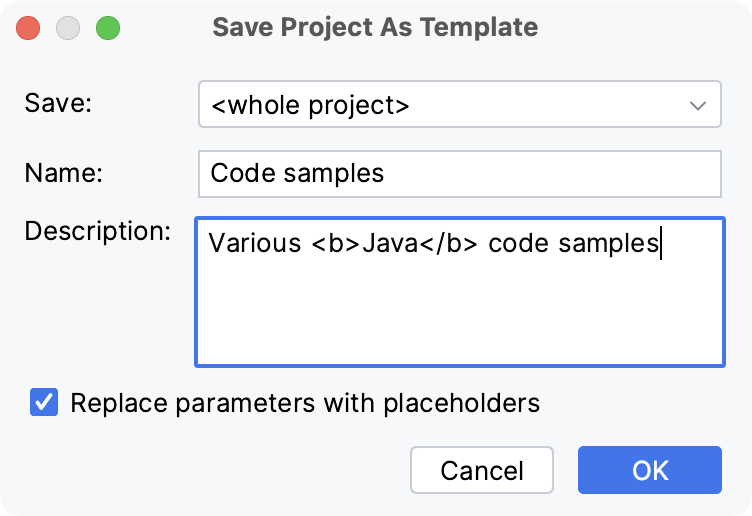Viewport: 752px width, 516px height.
Task: Select the <whole project> option text
Action: point(309,106)
